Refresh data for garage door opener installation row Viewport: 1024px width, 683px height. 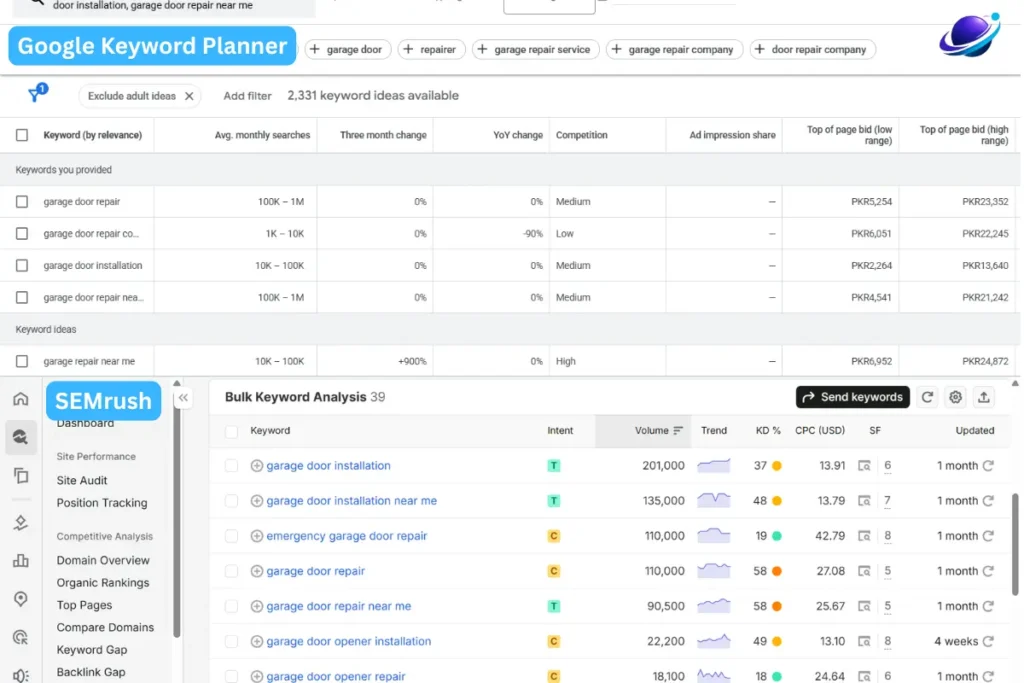988,641
